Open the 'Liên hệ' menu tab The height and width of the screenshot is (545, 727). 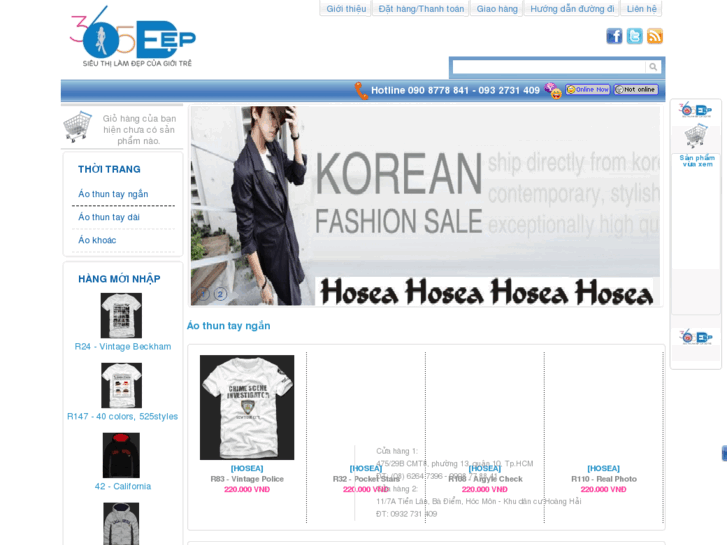click(x=642, y=9)
